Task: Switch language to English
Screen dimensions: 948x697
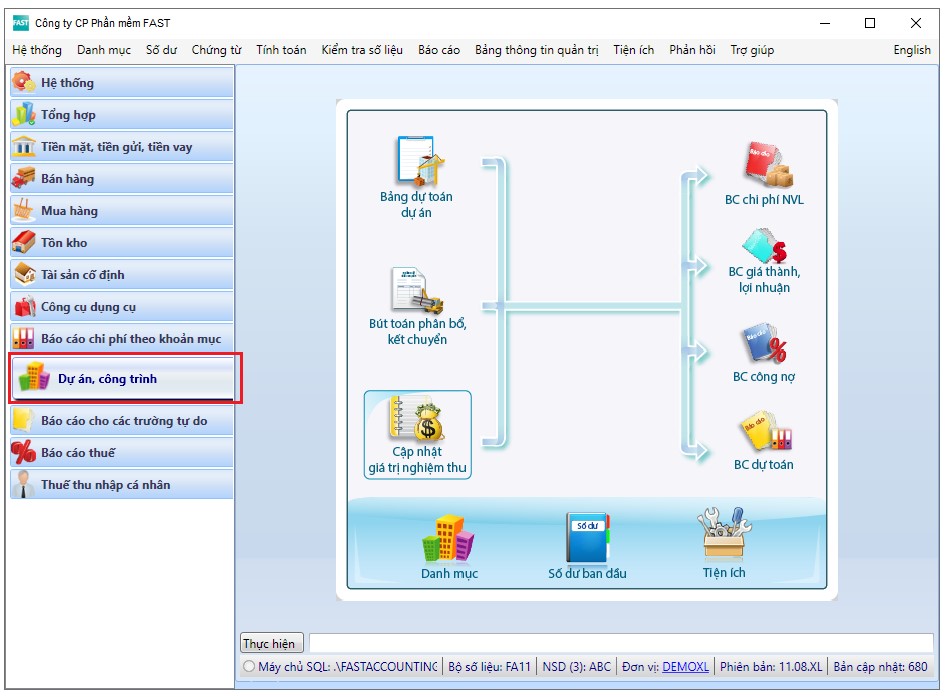Action: [x=911, y=50]
